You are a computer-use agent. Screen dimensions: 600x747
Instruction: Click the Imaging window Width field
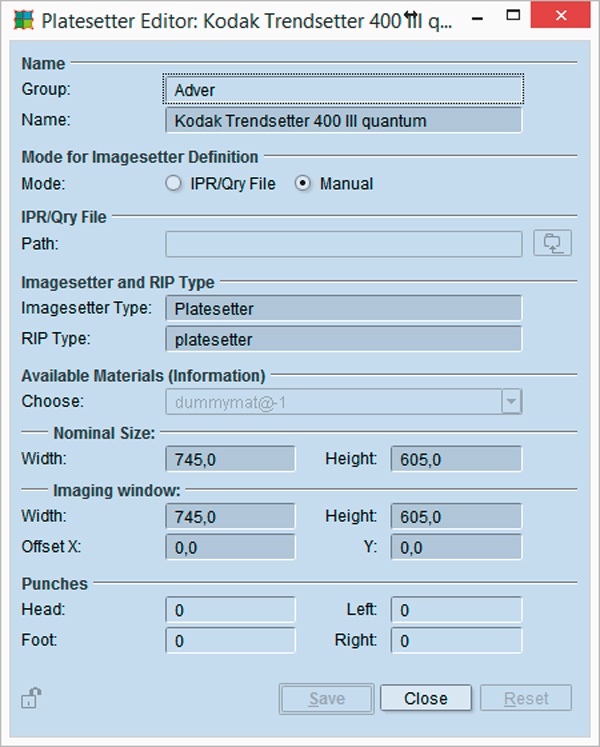coord(230,516)
